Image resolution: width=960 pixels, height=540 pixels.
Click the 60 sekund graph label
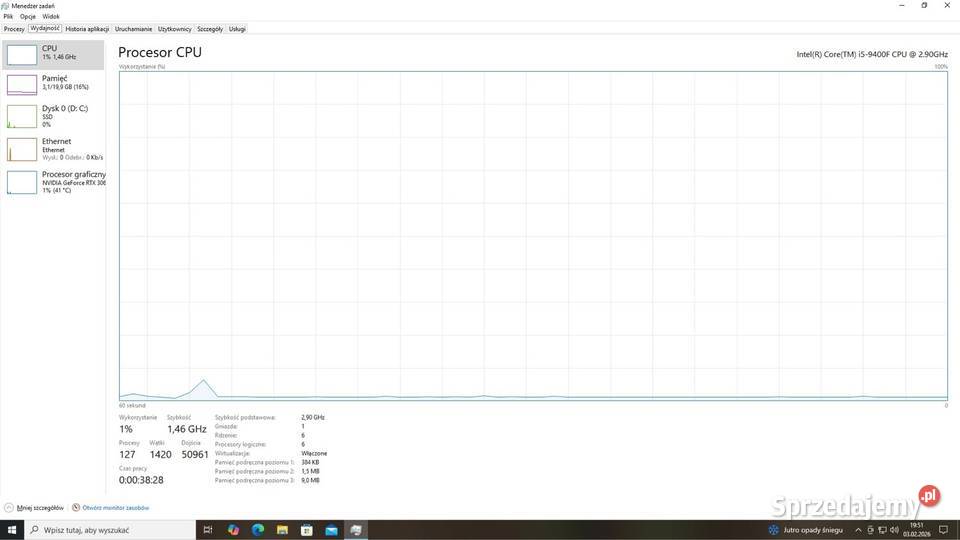tap(132, 405)
